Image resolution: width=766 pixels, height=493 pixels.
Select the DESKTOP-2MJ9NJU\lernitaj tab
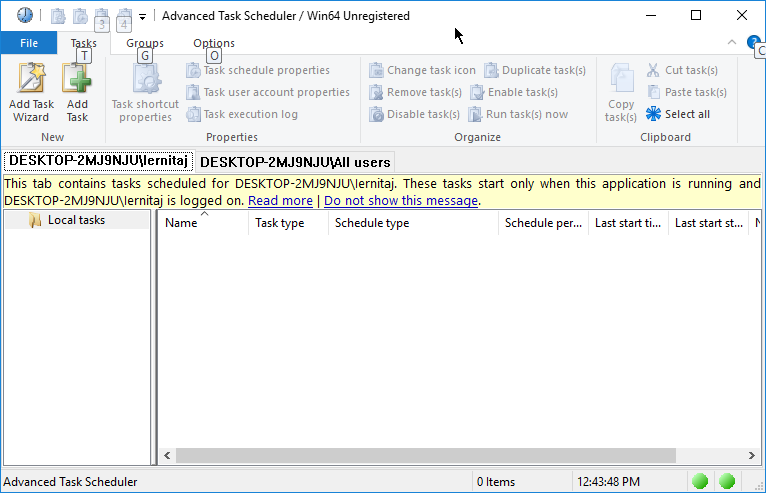[98, 161]
